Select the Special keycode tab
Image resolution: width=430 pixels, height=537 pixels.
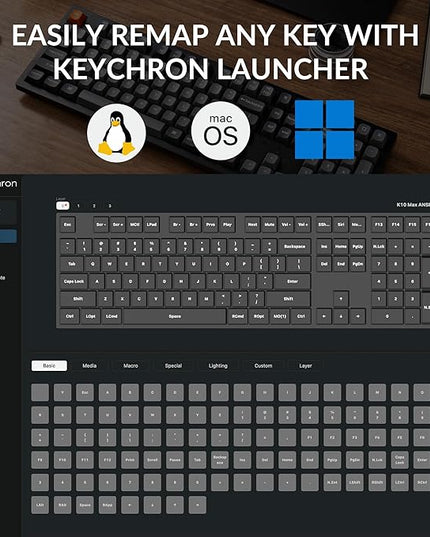[x=173, y=366]
